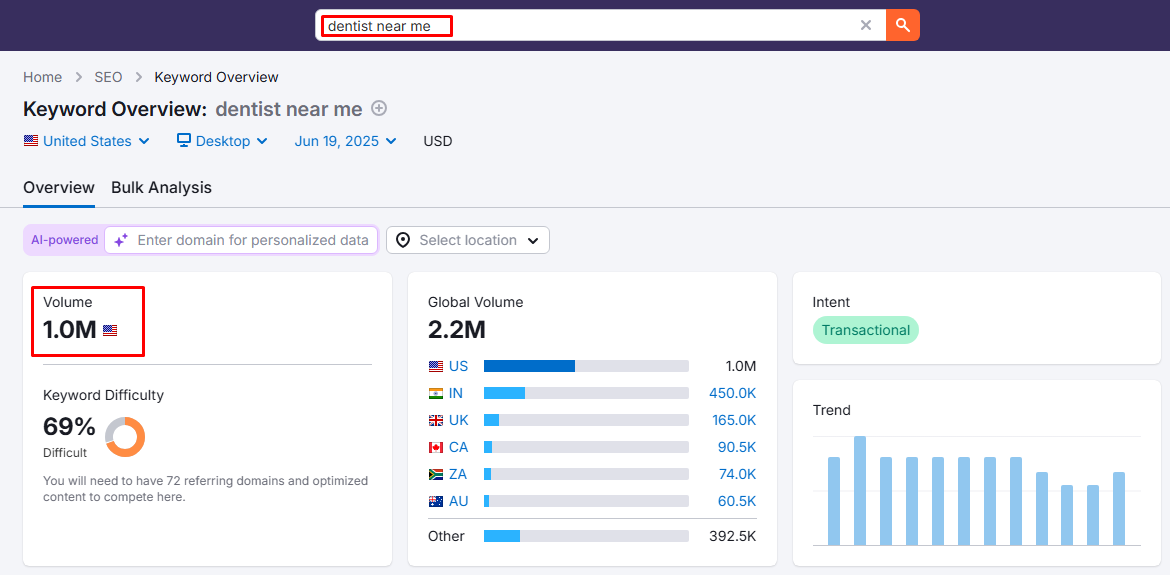This screenshot has width=1170, height=575.
Task: Click the AI sparkle icon in domain field
Action: coord(121,240)
